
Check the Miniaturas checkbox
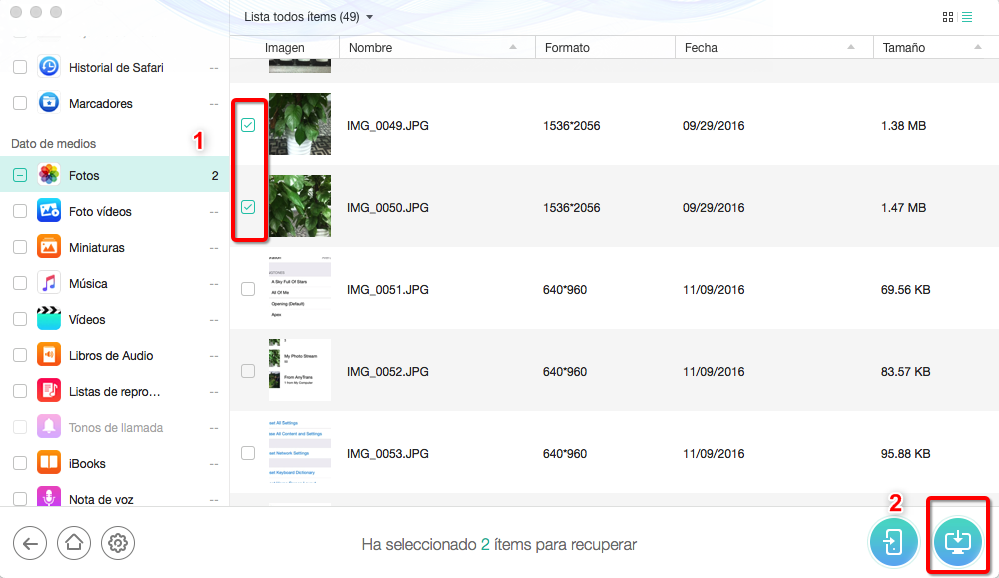point(20,247)
